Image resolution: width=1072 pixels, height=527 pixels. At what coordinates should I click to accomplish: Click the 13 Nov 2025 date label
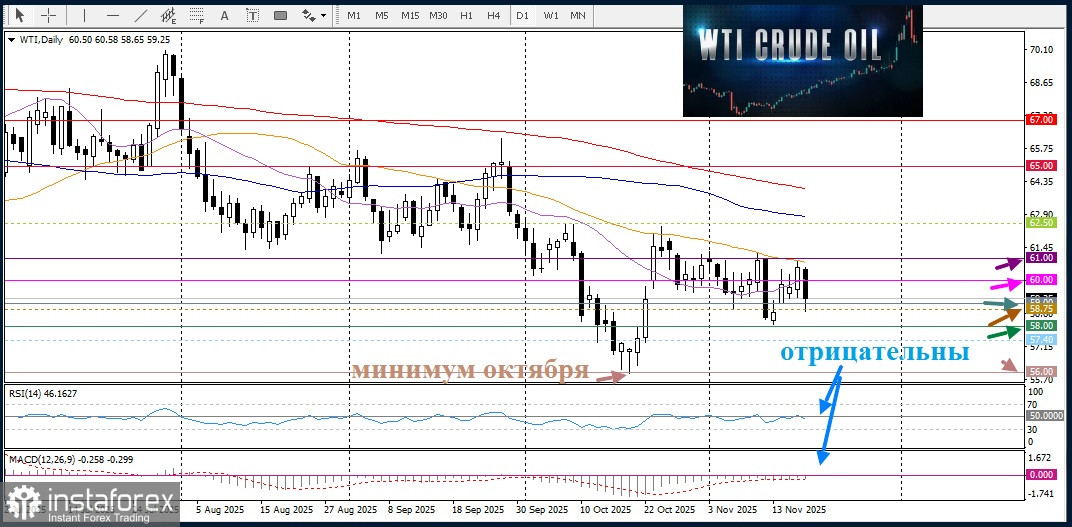pyautogui.click(x=799, y=510)
